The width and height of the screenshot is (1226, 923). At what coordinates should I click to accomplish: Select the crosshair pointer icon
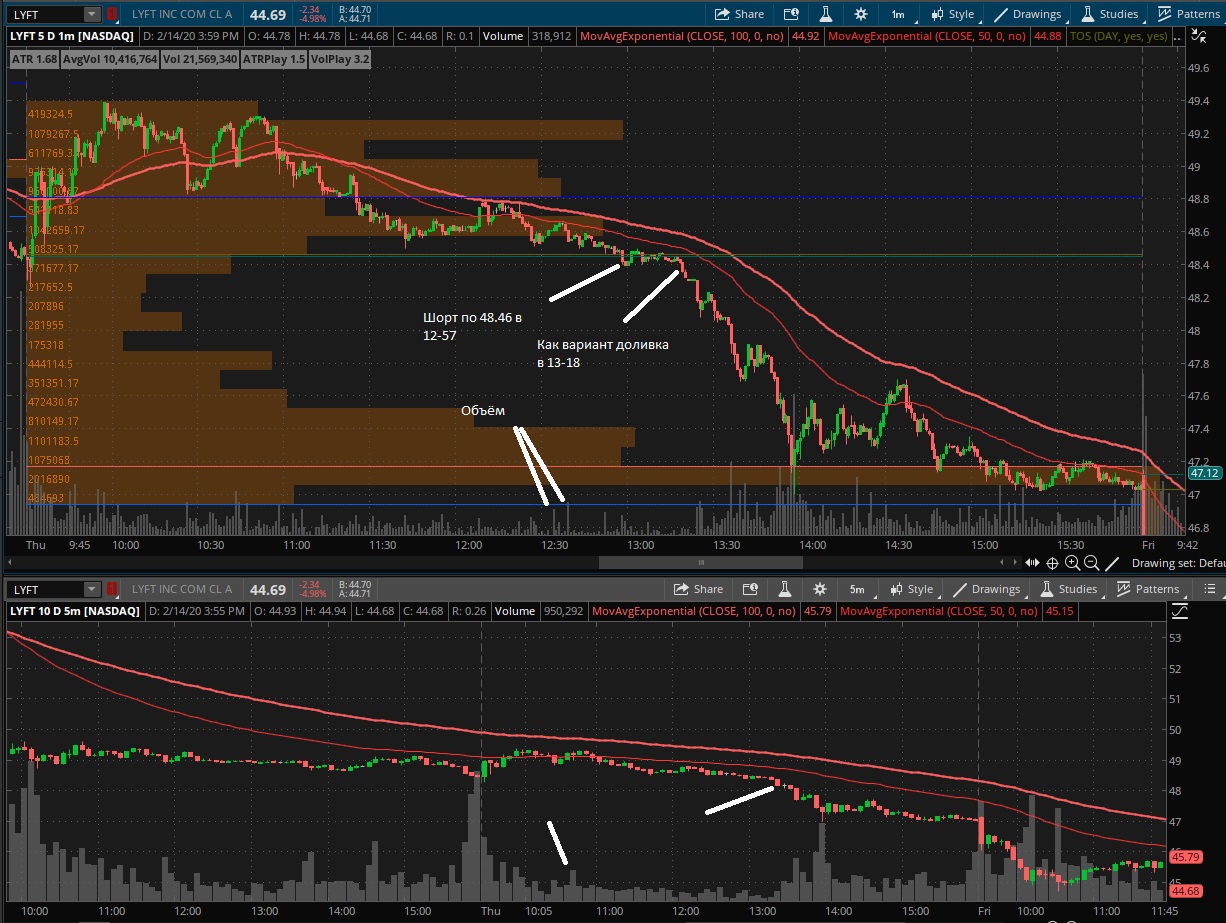point(1053,563)
